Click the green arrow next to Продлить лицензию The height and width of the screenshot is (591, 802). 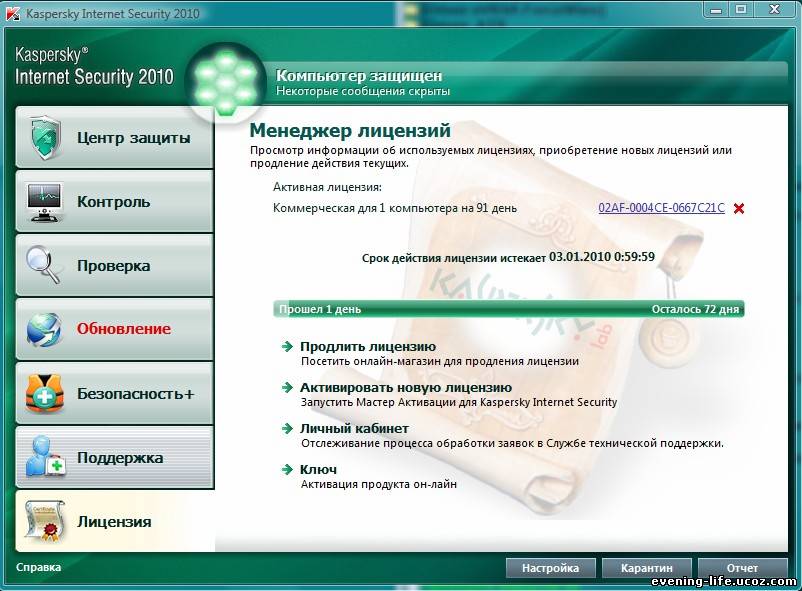pyautogui.click(x=287, y=346)
